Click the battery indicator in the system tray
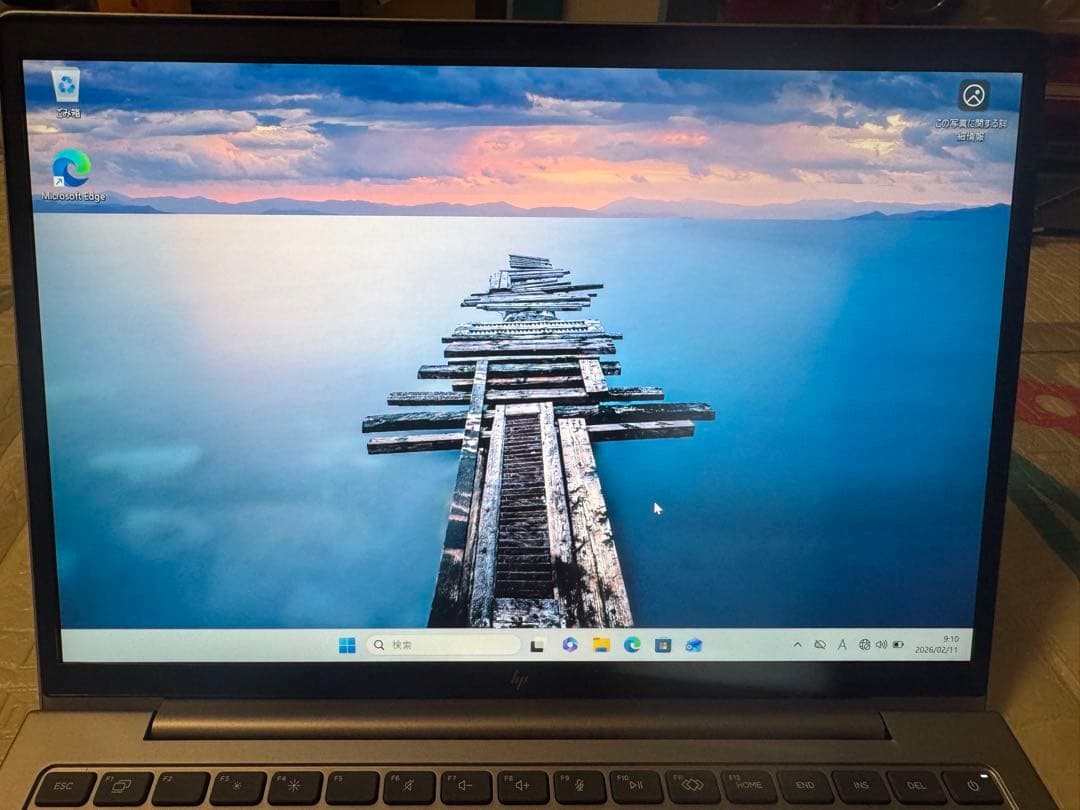Image resolution: width=1080 pixels, height=810 pixels. (898, 645)
